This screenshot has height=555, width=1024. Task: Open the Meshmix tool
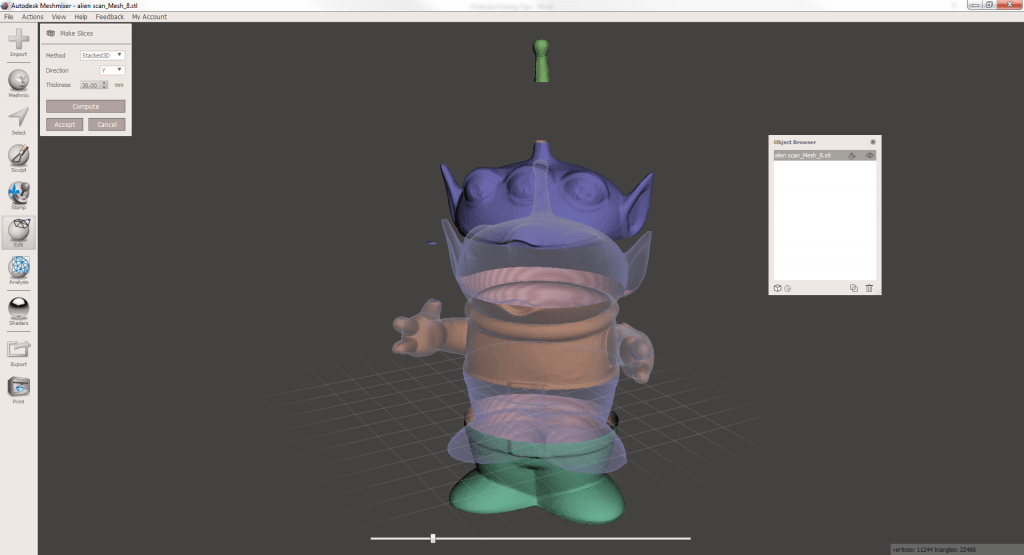18,82
